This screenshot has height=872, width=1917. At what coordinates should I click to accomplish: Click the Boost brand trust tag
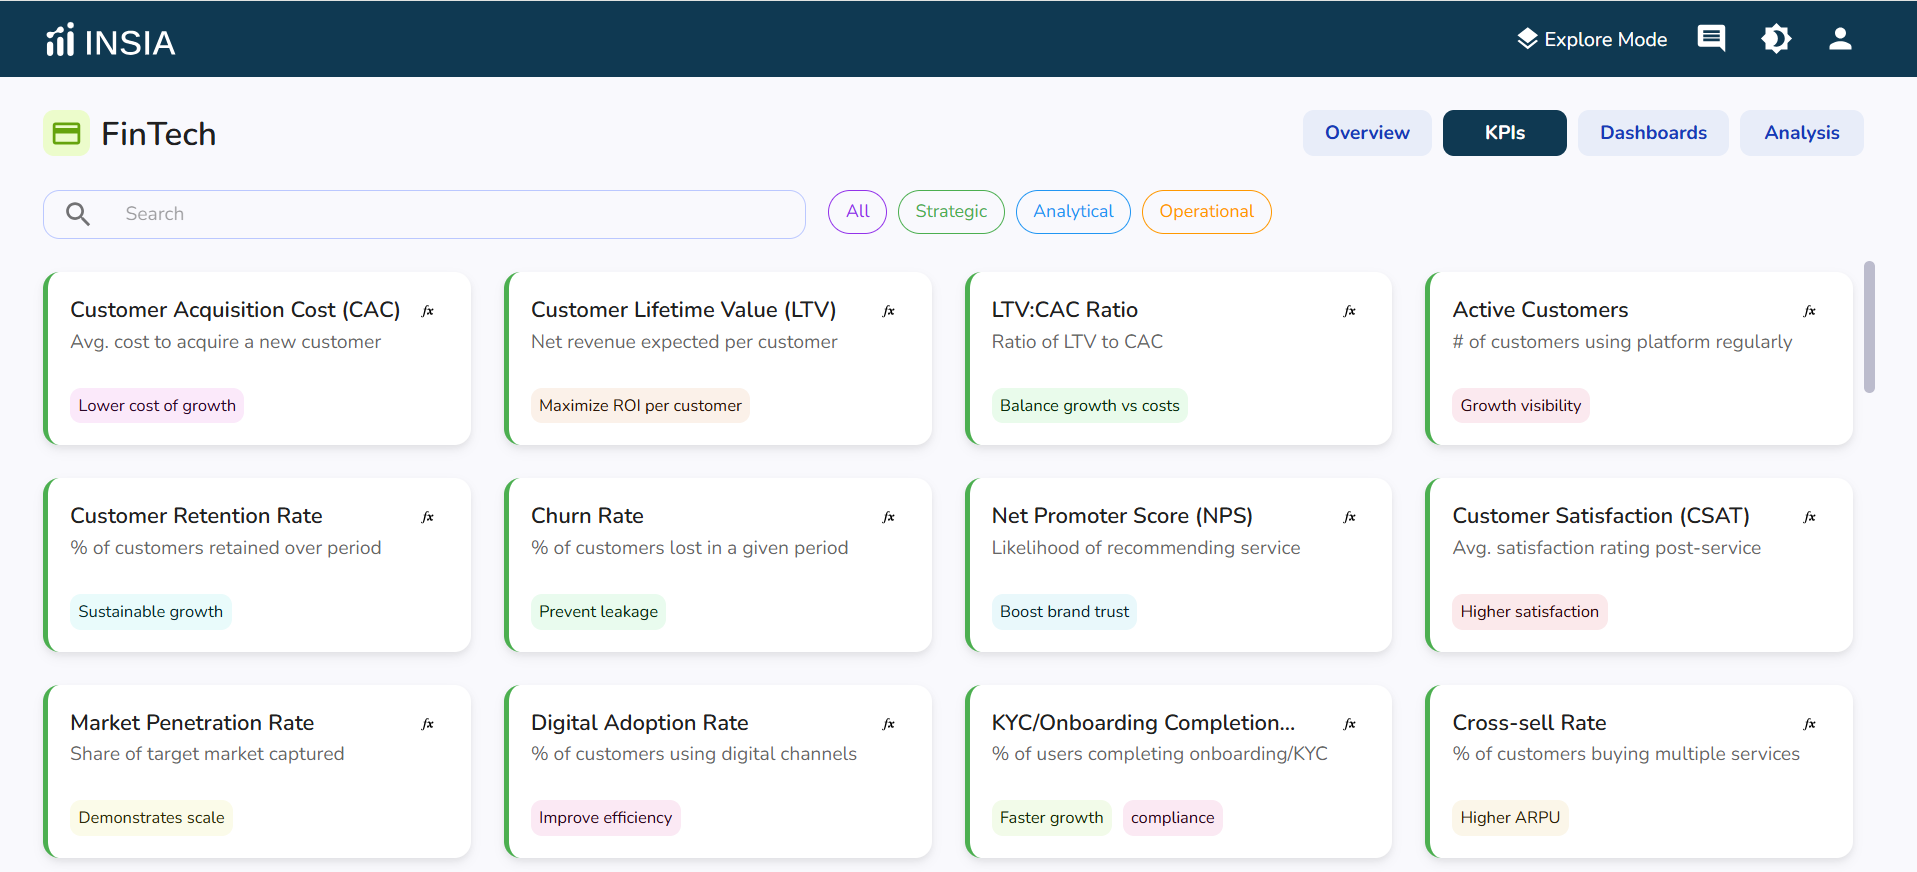[1064, 611]
